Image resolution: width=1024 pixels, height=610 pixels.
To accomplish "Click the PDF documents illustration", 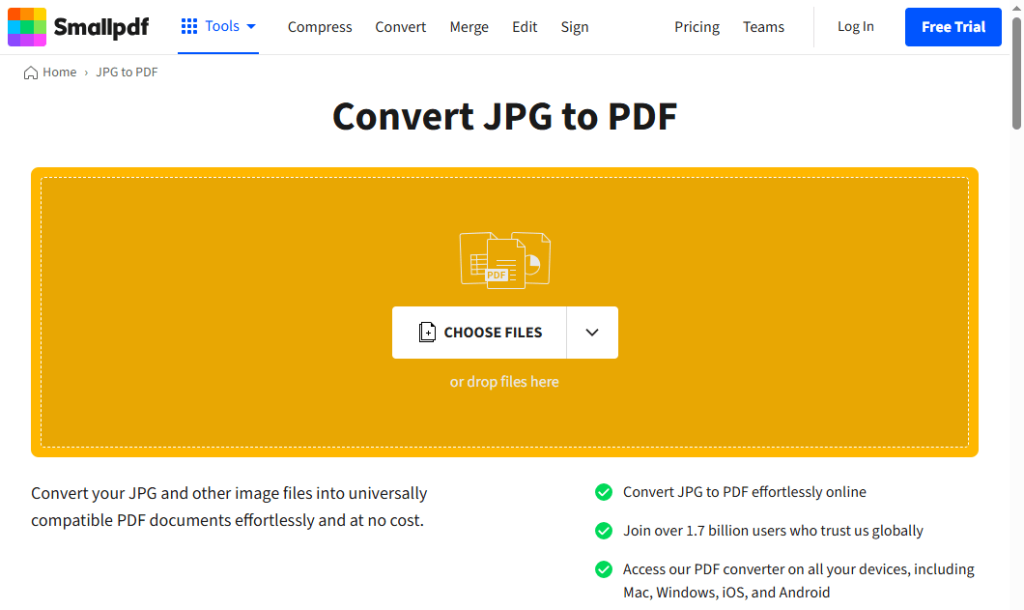I will click(505, 260).
